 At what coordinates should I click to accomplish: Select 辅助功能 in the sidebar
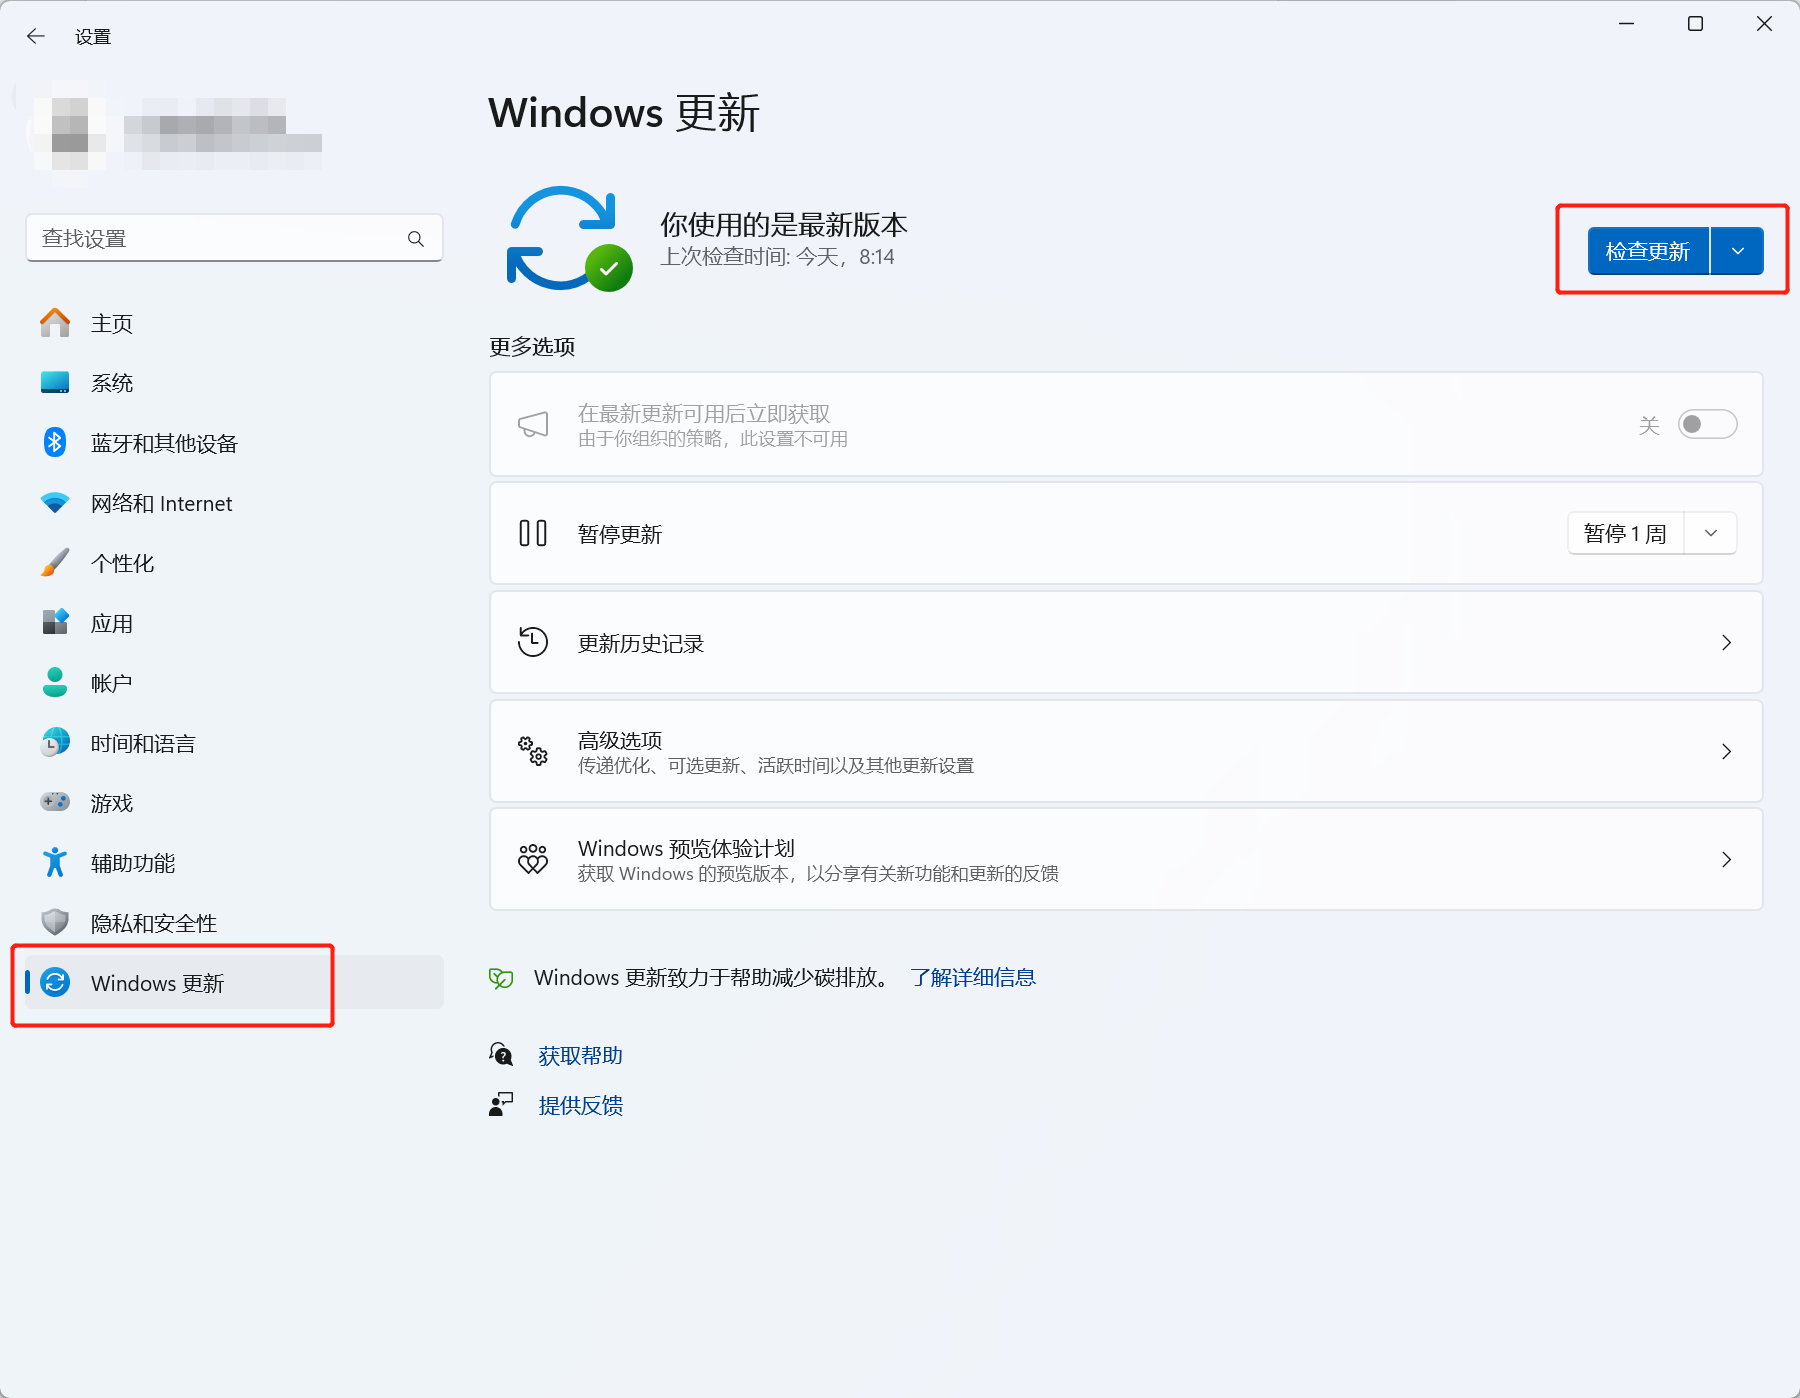coord(234,863)
